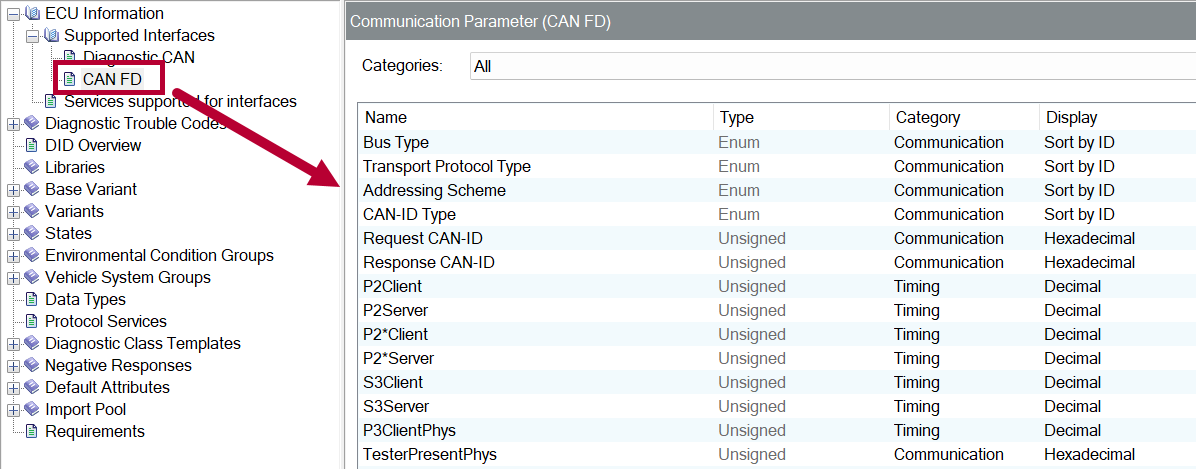Expand the Diagnostic Trouble Codes node
The width and height of the screenshot is (1196, 469).
point(13,124)
